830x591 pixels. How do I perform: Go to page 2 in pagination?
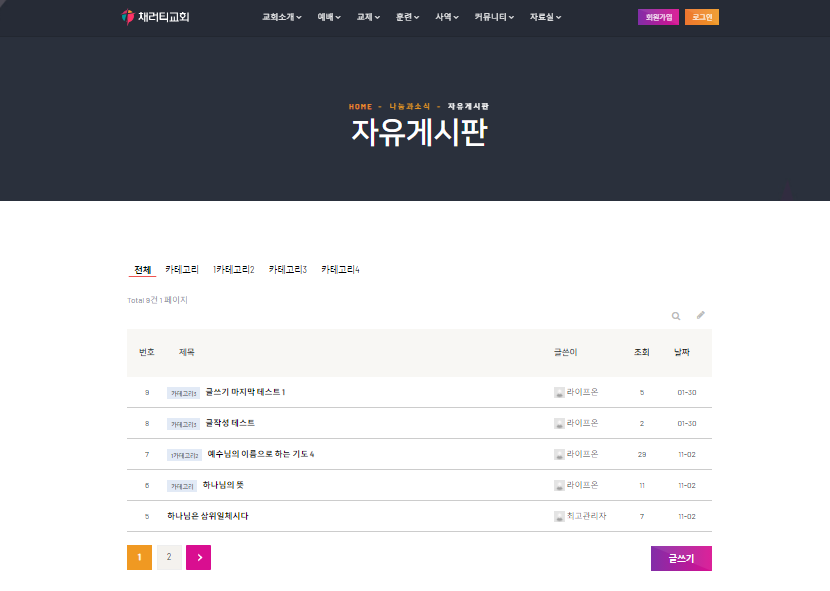[169, 557]
